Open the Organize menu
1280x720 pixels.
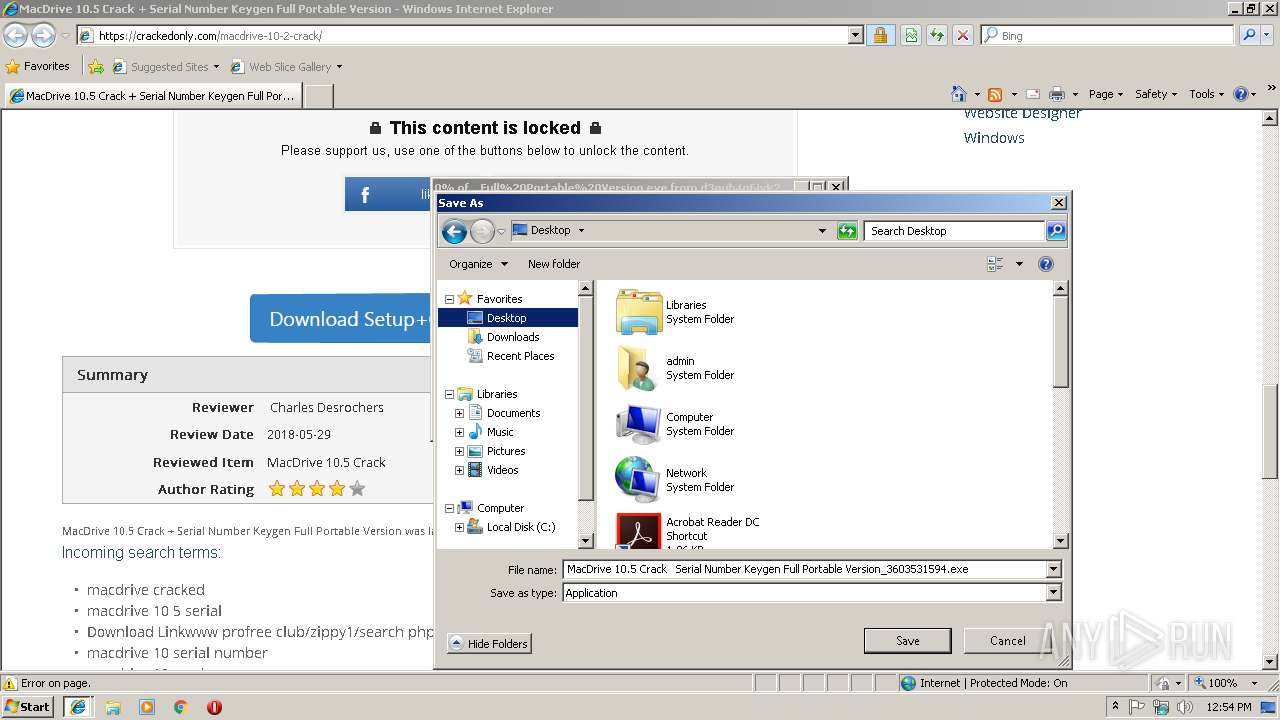[x=478, y=264]
